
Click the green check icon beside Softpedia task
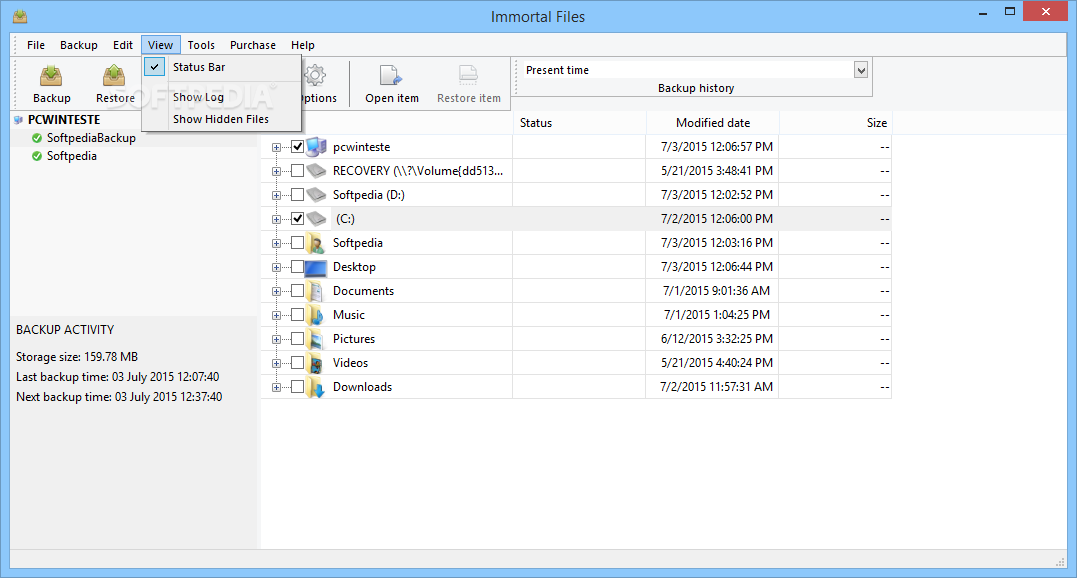[37, 157]
